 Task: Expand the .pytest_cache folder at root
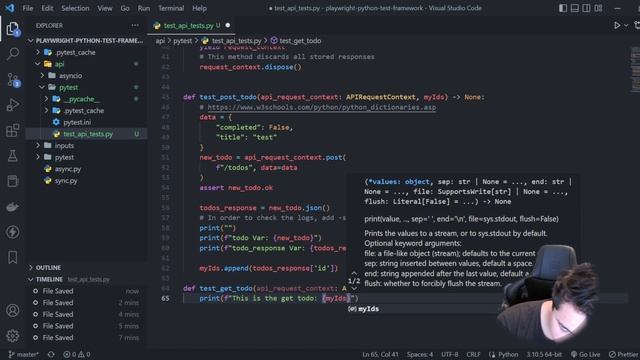coord(86,52)
